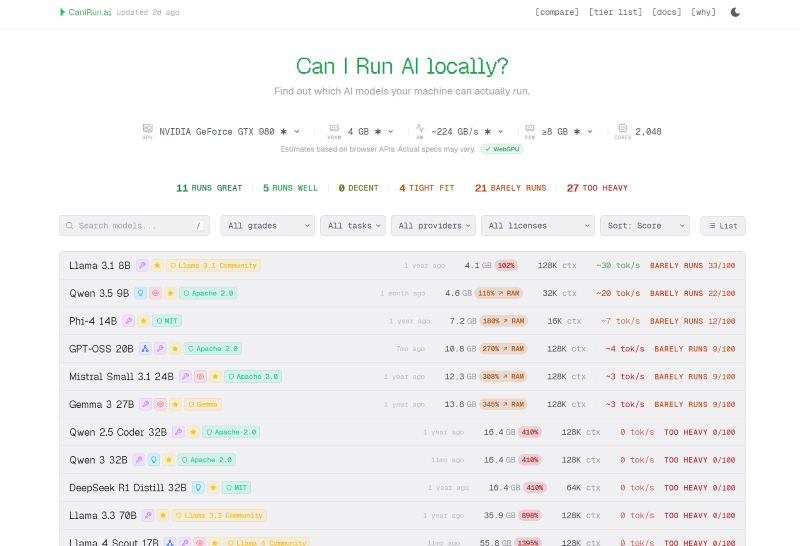Click star icon on DeepSeek R1 Distill 32B
The image size is (800, 546).
click(x=213, y=488)
